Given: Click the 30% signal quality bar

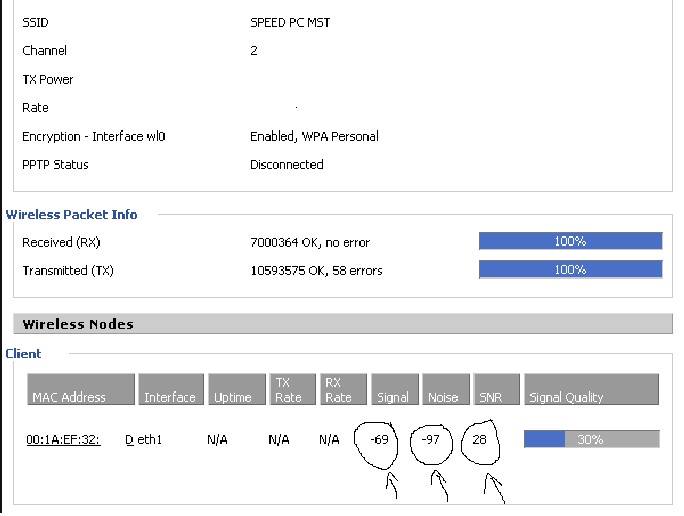Looking at the screenshot, I should tap(592, 439).
